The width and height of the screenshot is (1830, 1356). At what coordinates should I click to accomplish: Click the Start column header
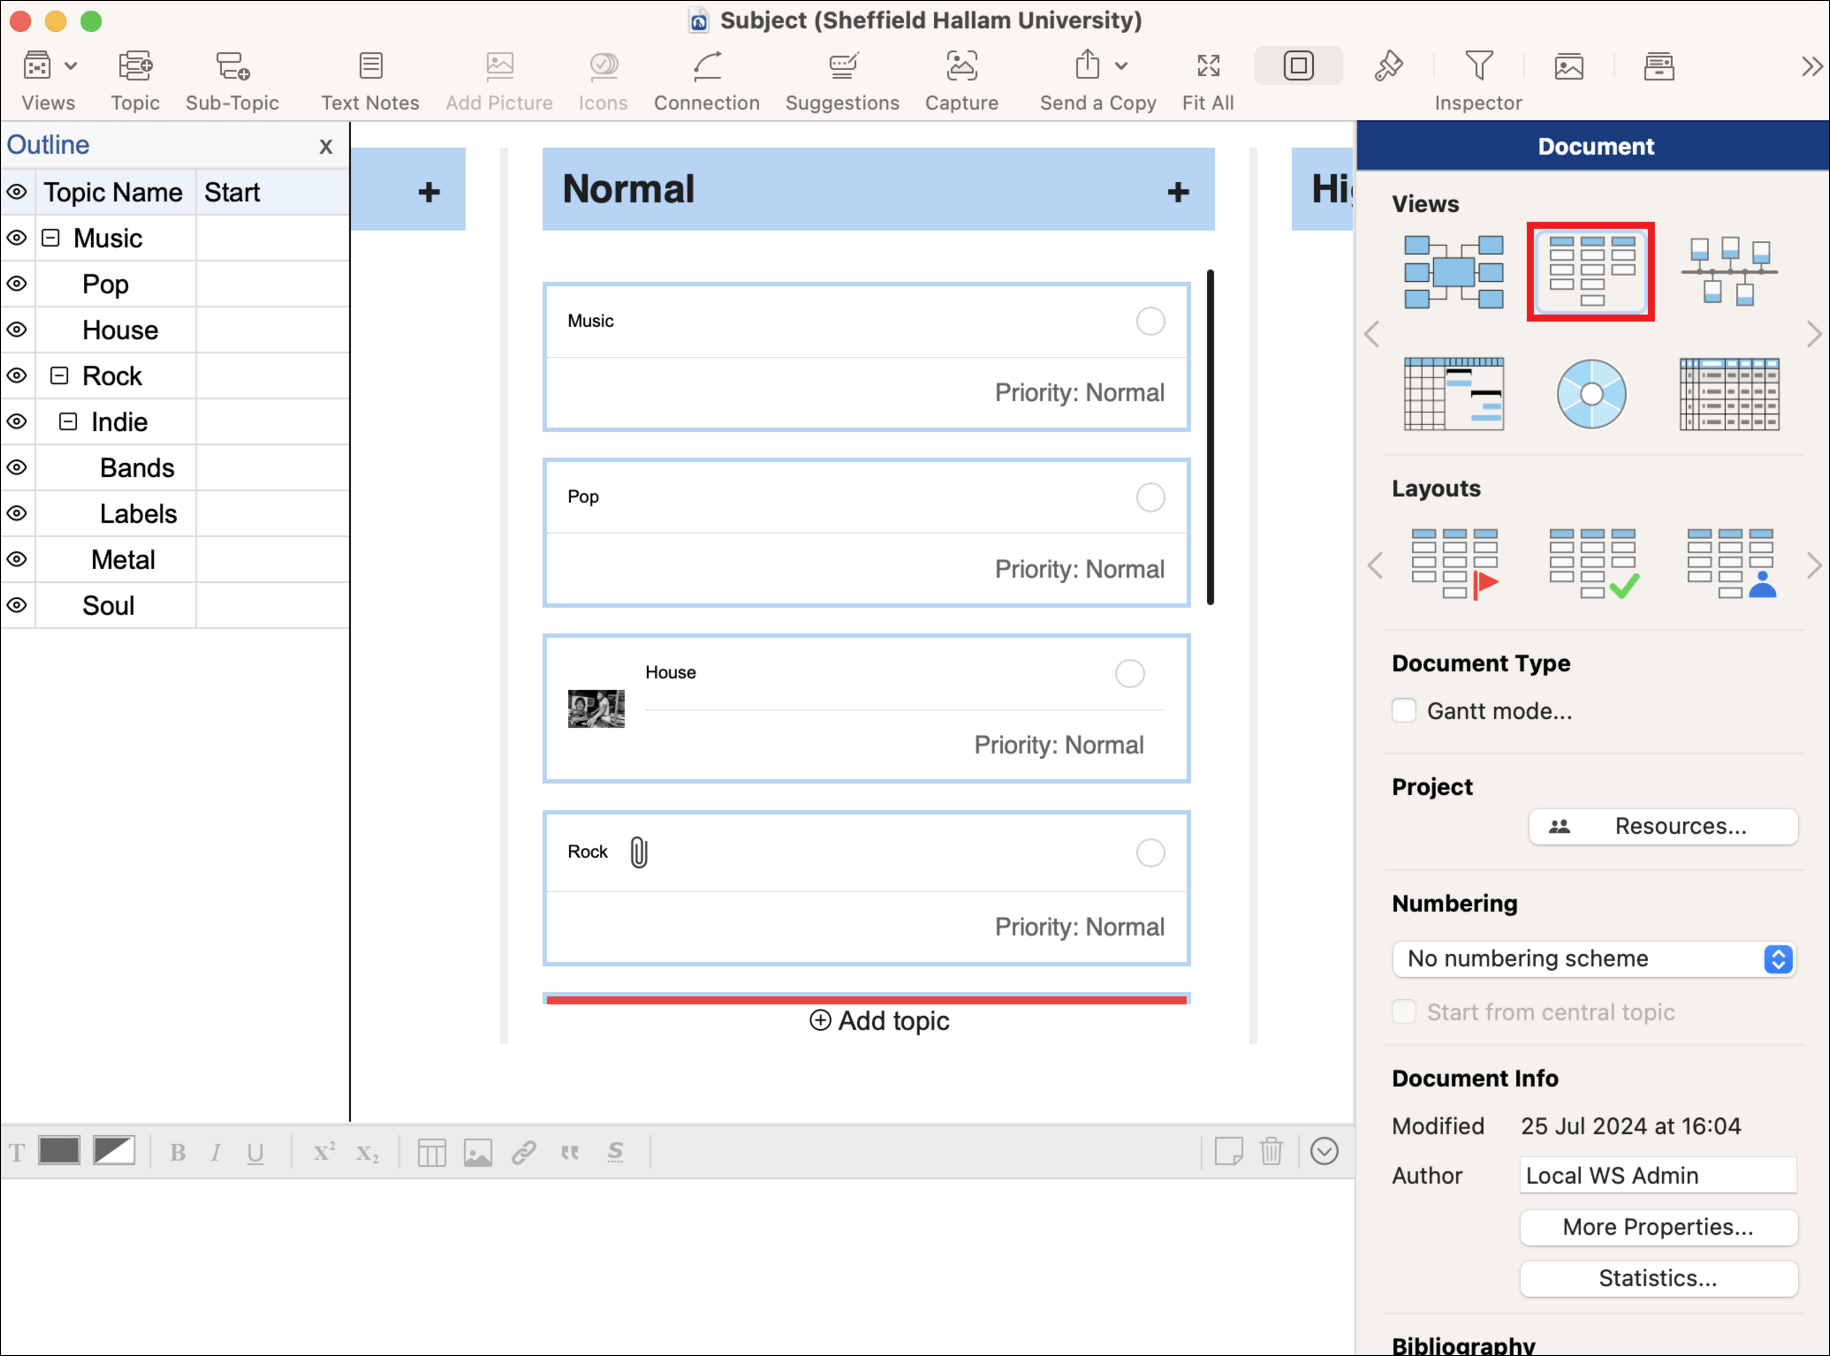point(232,192)
